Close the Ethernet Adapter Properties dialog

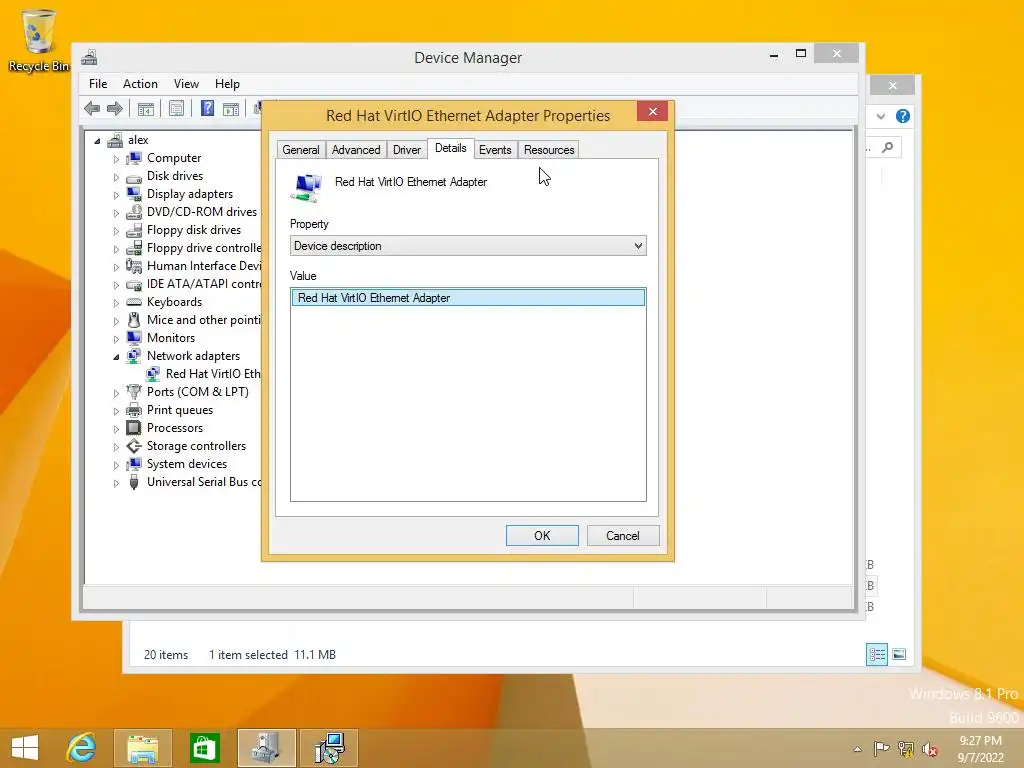click(x=652, y=112)
